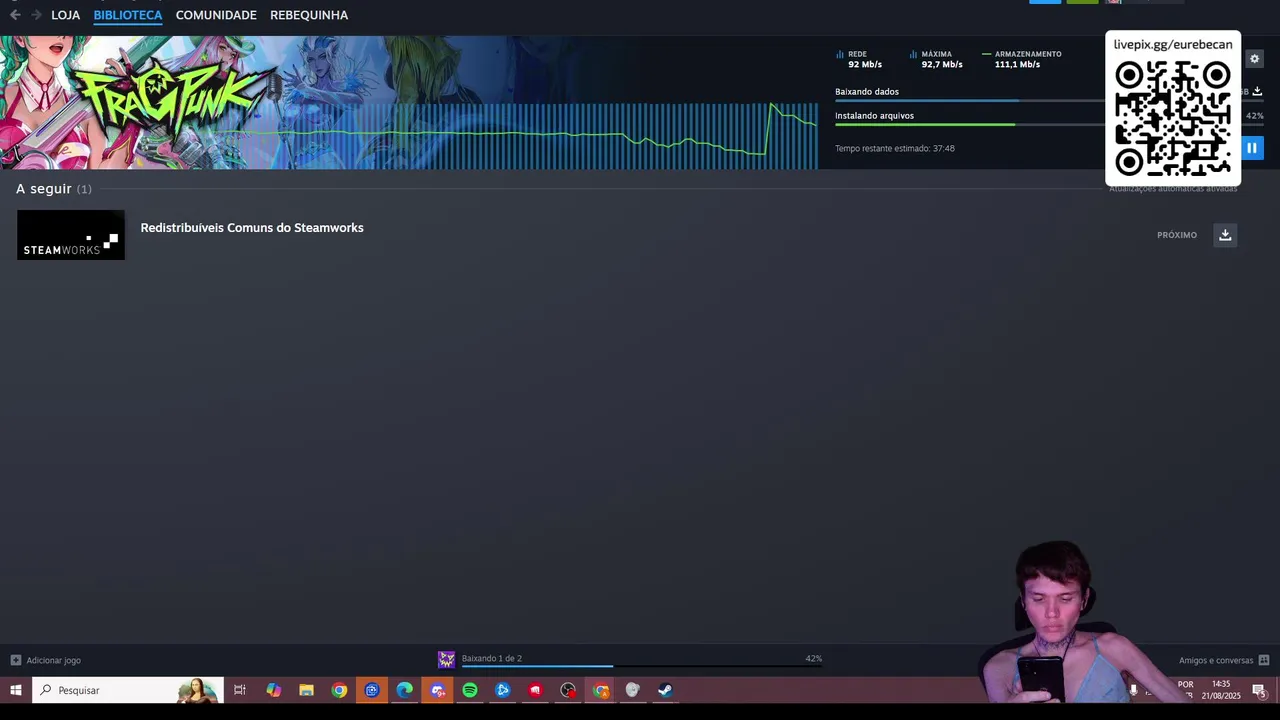Viewport: 1280px width, 720px height.
Task: Open the grey shield taskbar icon
Action: [632, 690]
